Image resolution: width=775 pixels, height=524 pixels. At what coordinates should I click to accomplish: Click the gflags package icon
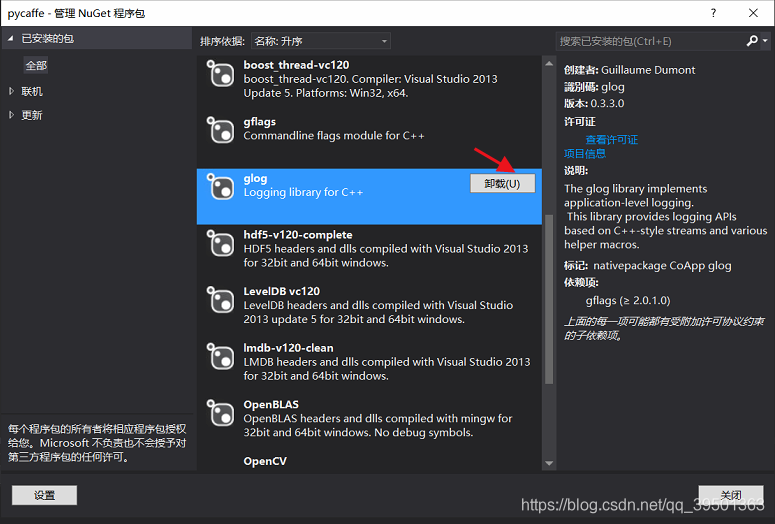point(220,130)
